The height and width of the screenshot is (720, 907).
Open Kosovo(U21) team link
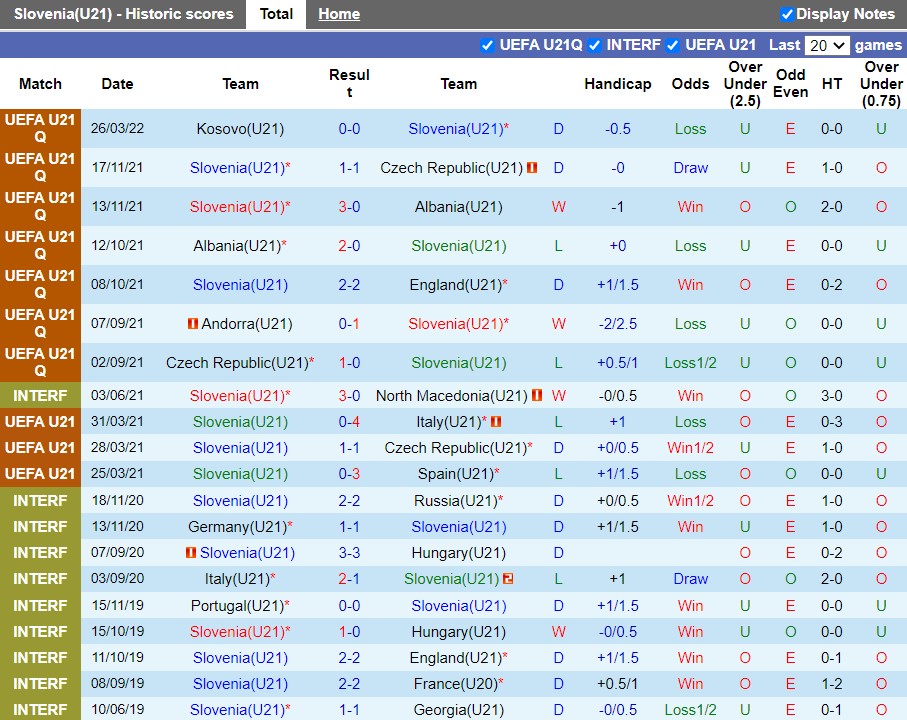[x=240, y=129]
